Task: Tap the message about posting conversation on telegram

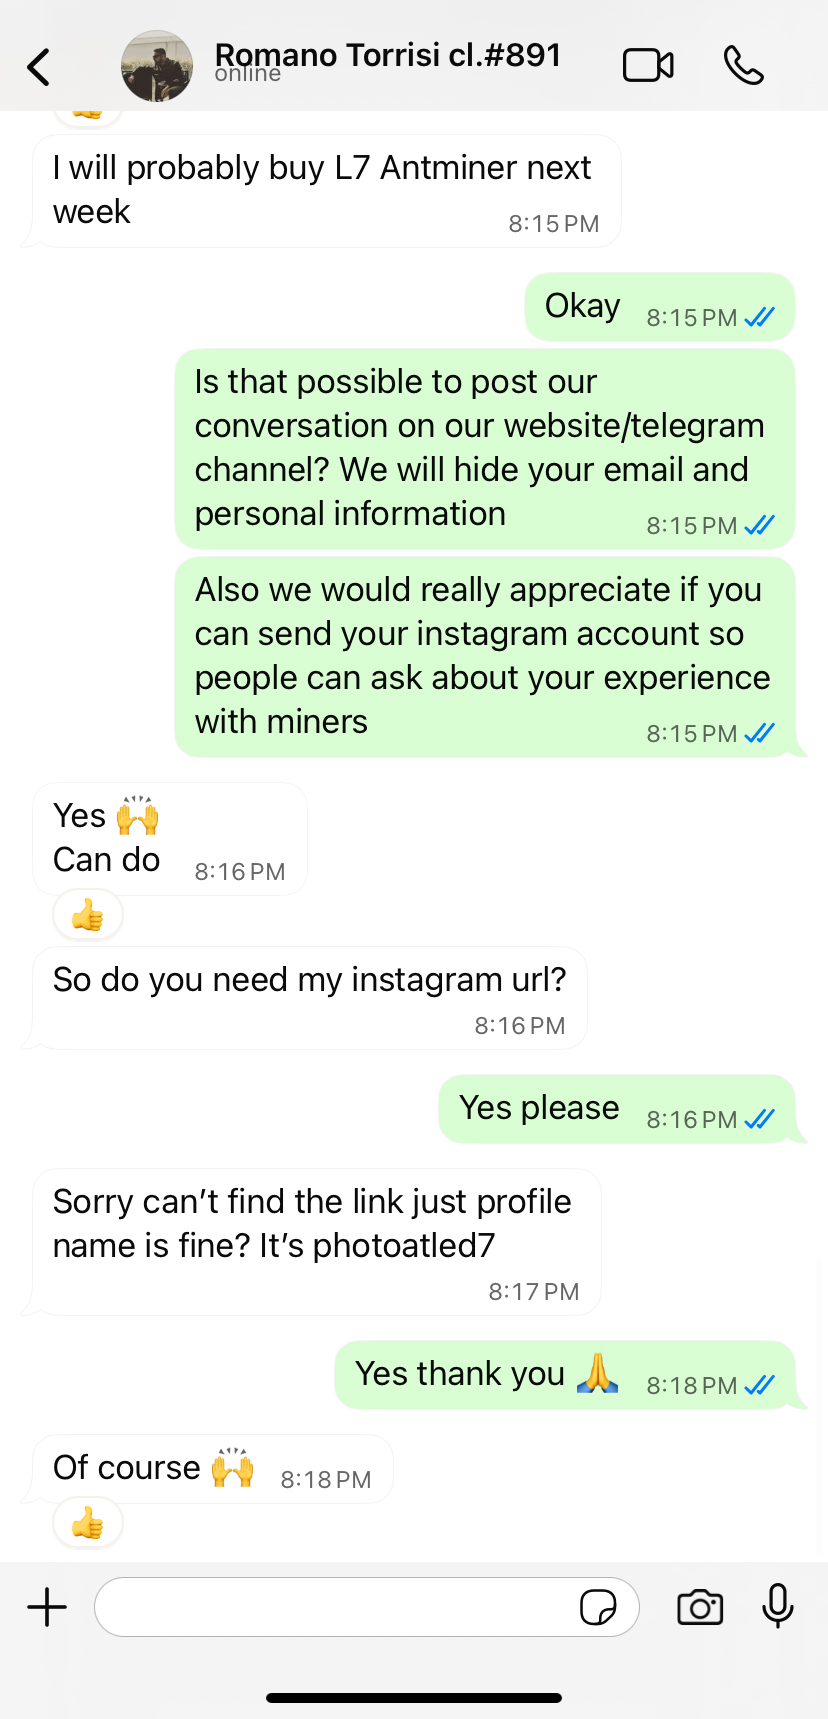Action: point(484,448)
